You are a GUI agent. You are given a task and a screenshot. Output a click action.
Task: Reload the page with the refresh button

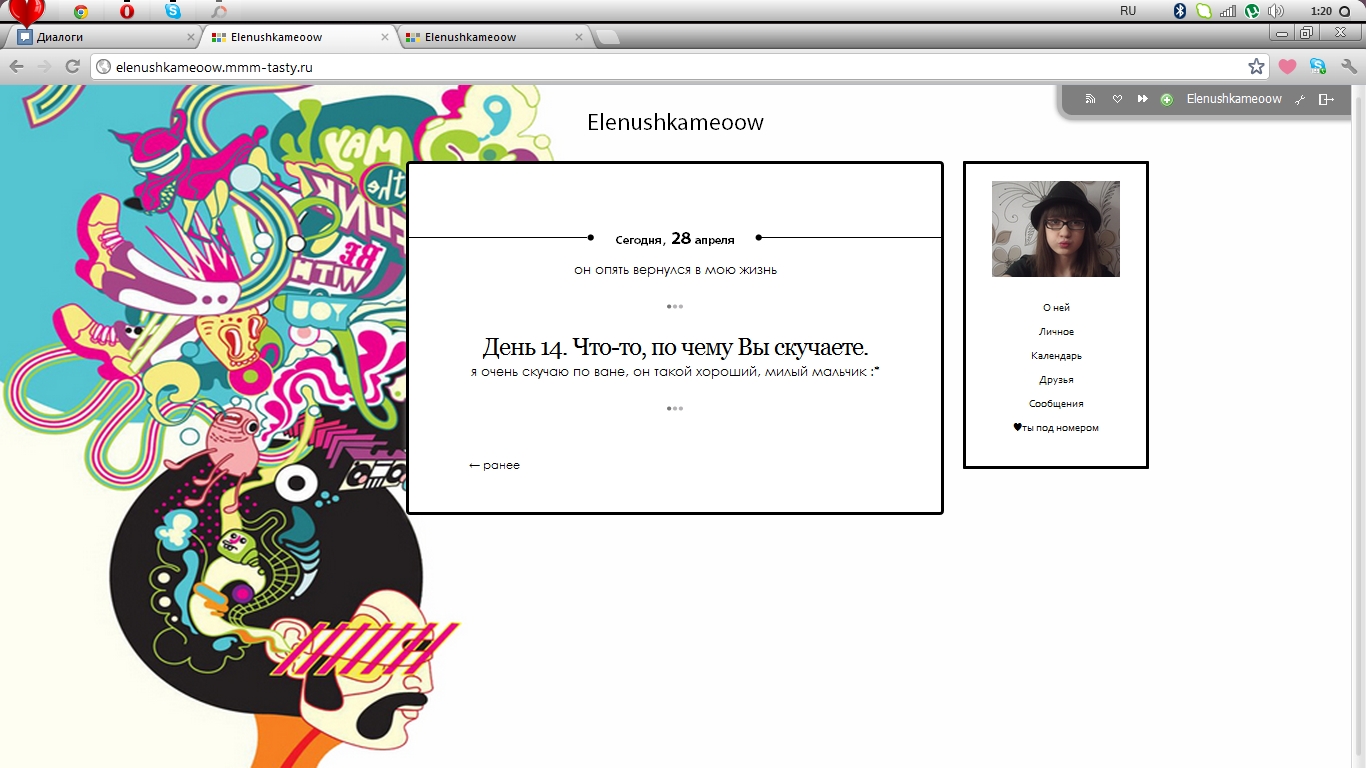72,67
